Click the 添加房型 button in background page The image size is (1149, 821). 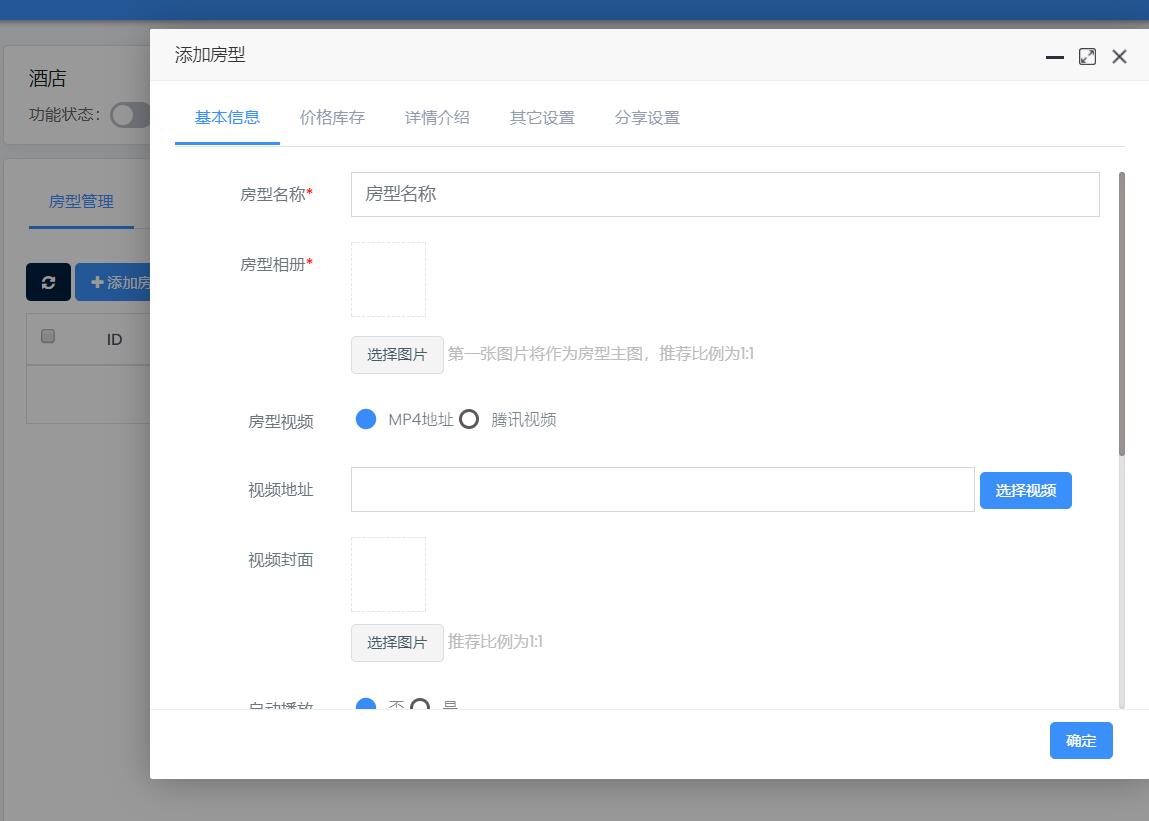coord(113,282)
